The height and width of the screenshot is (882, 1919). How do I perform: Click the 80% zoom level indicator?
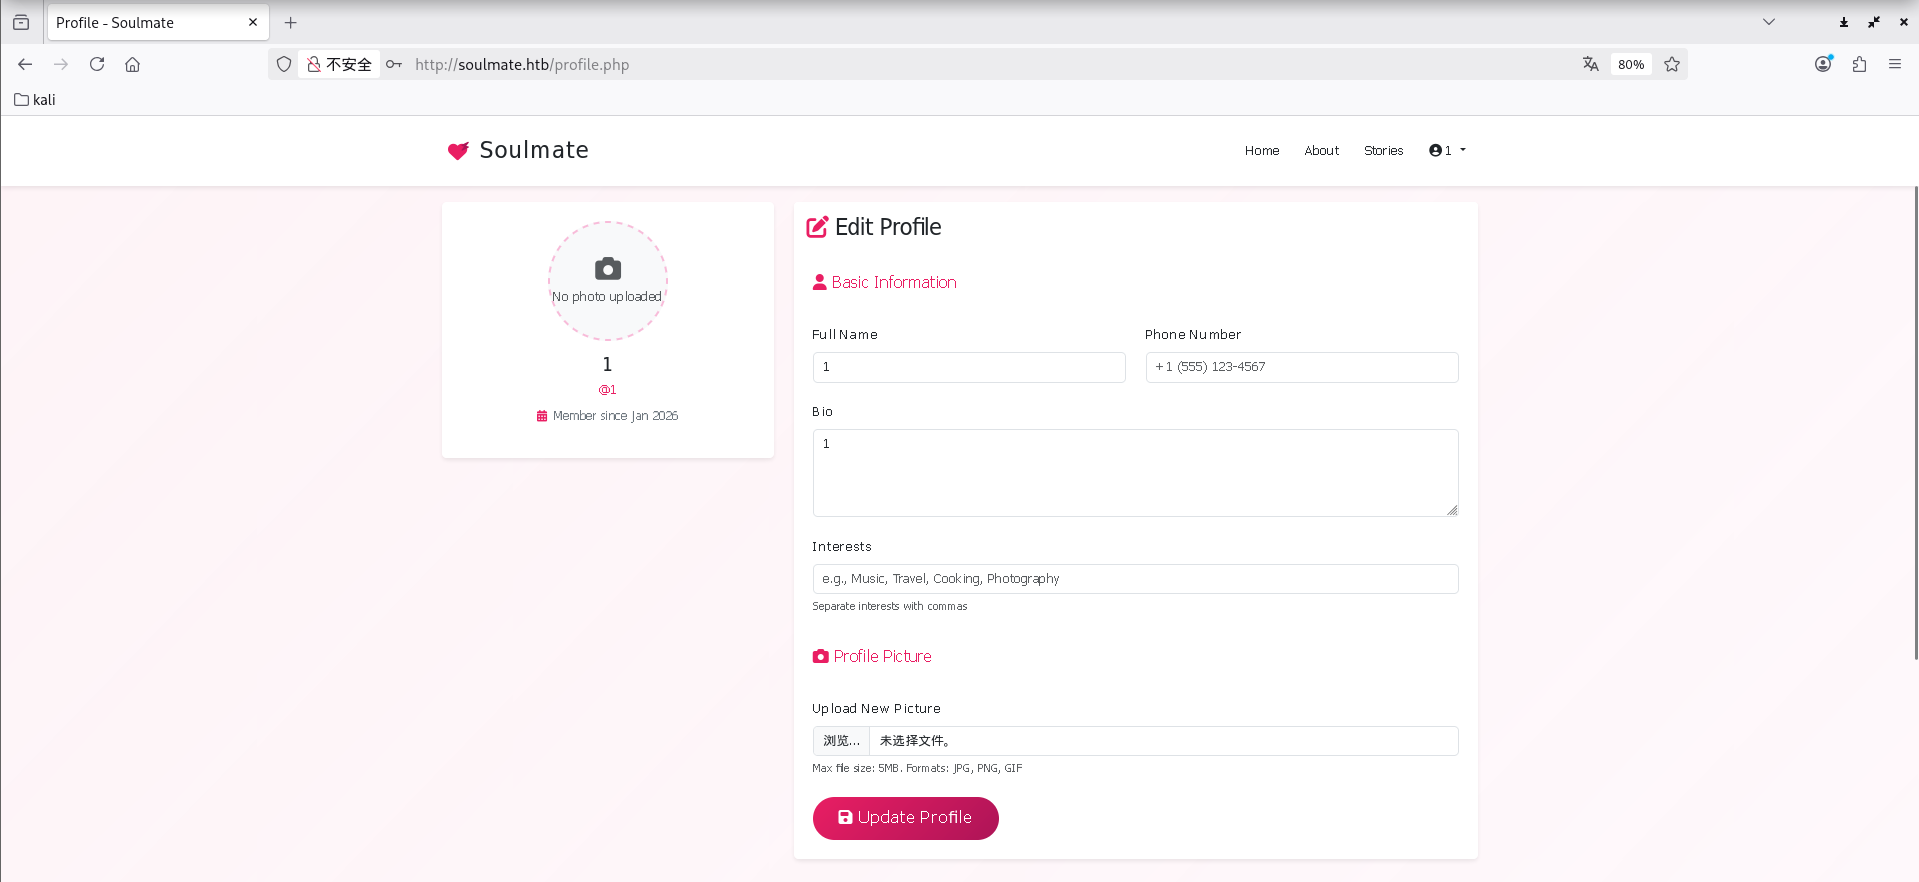1630,64
